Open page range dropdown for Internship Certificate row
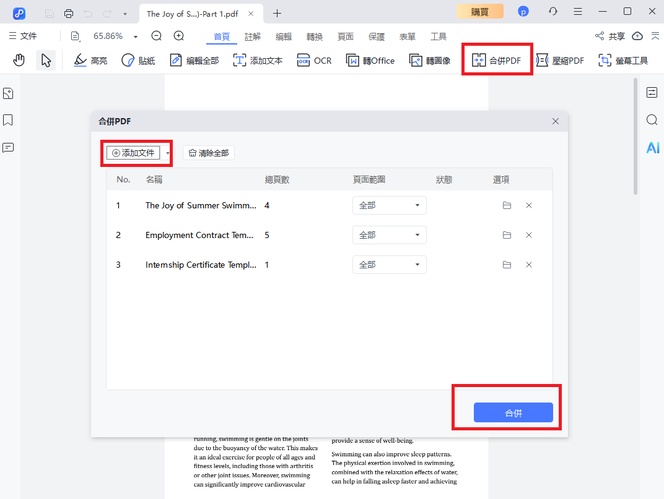 coord(389,265)
